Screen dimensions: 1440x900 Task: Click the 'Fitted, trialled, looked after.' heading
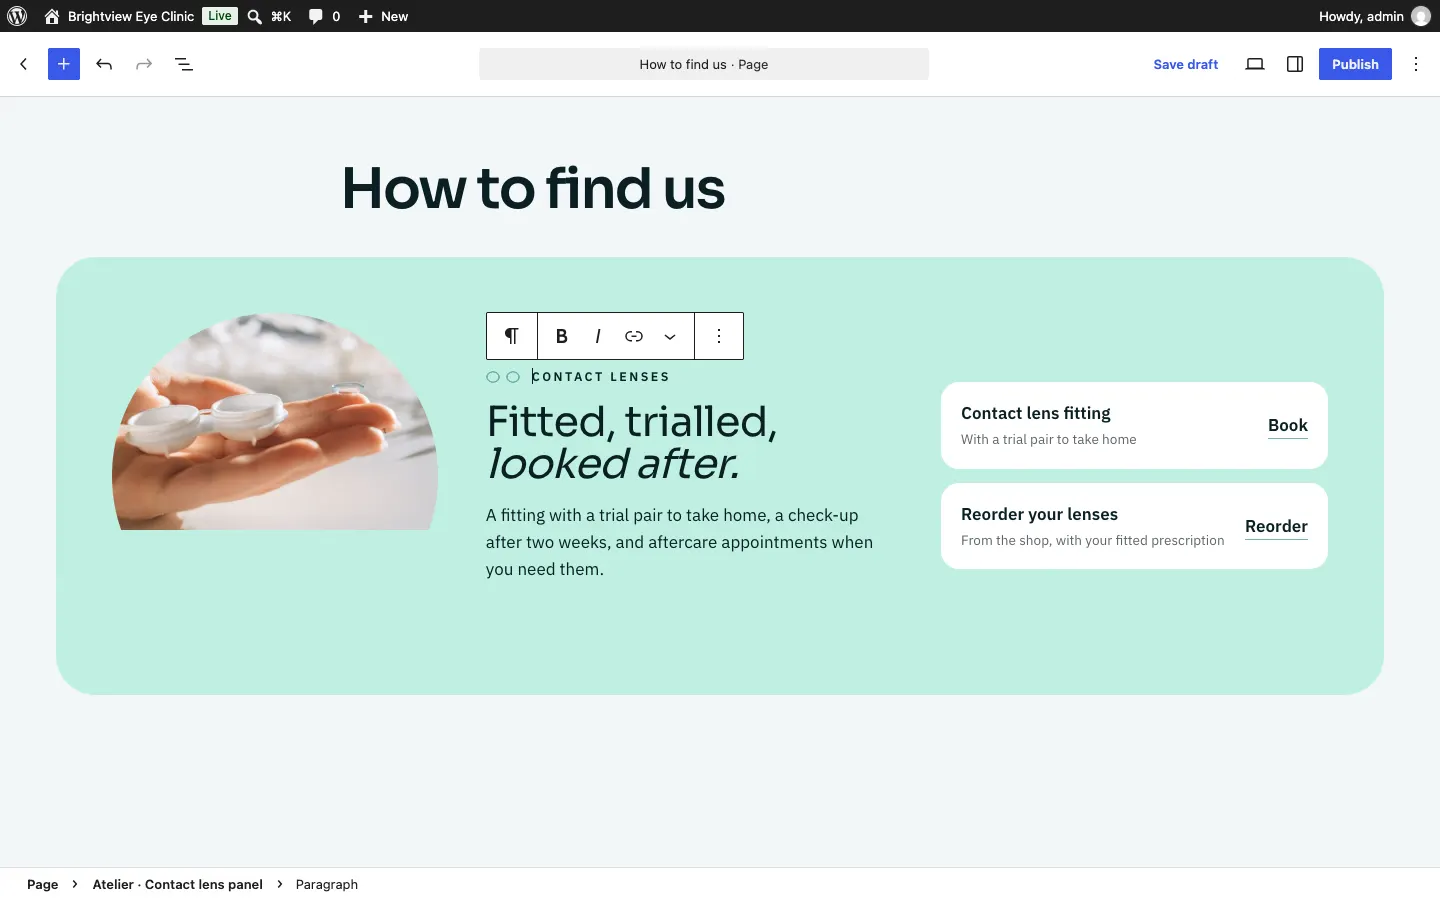[x=632, y=442]
